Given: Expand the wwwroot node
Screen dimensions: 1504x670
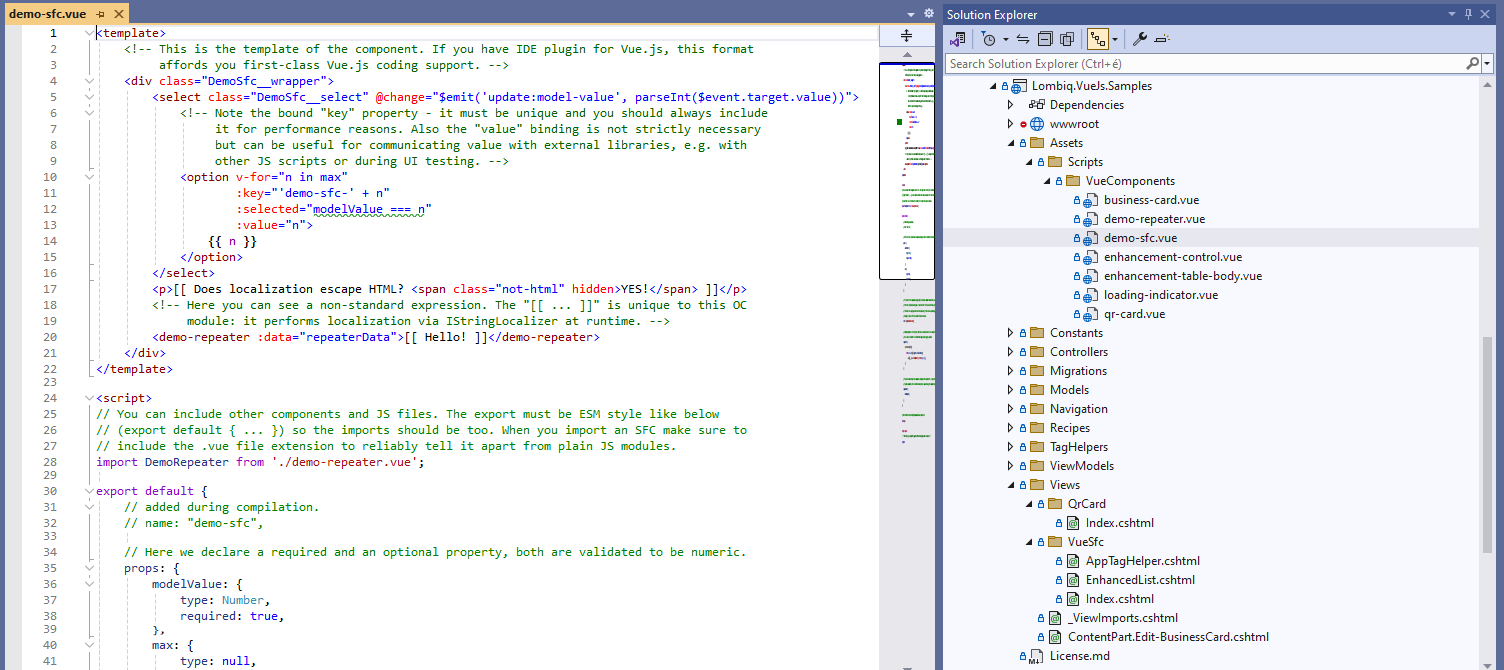Looking at the screenshot, I should click(1010, 124).
